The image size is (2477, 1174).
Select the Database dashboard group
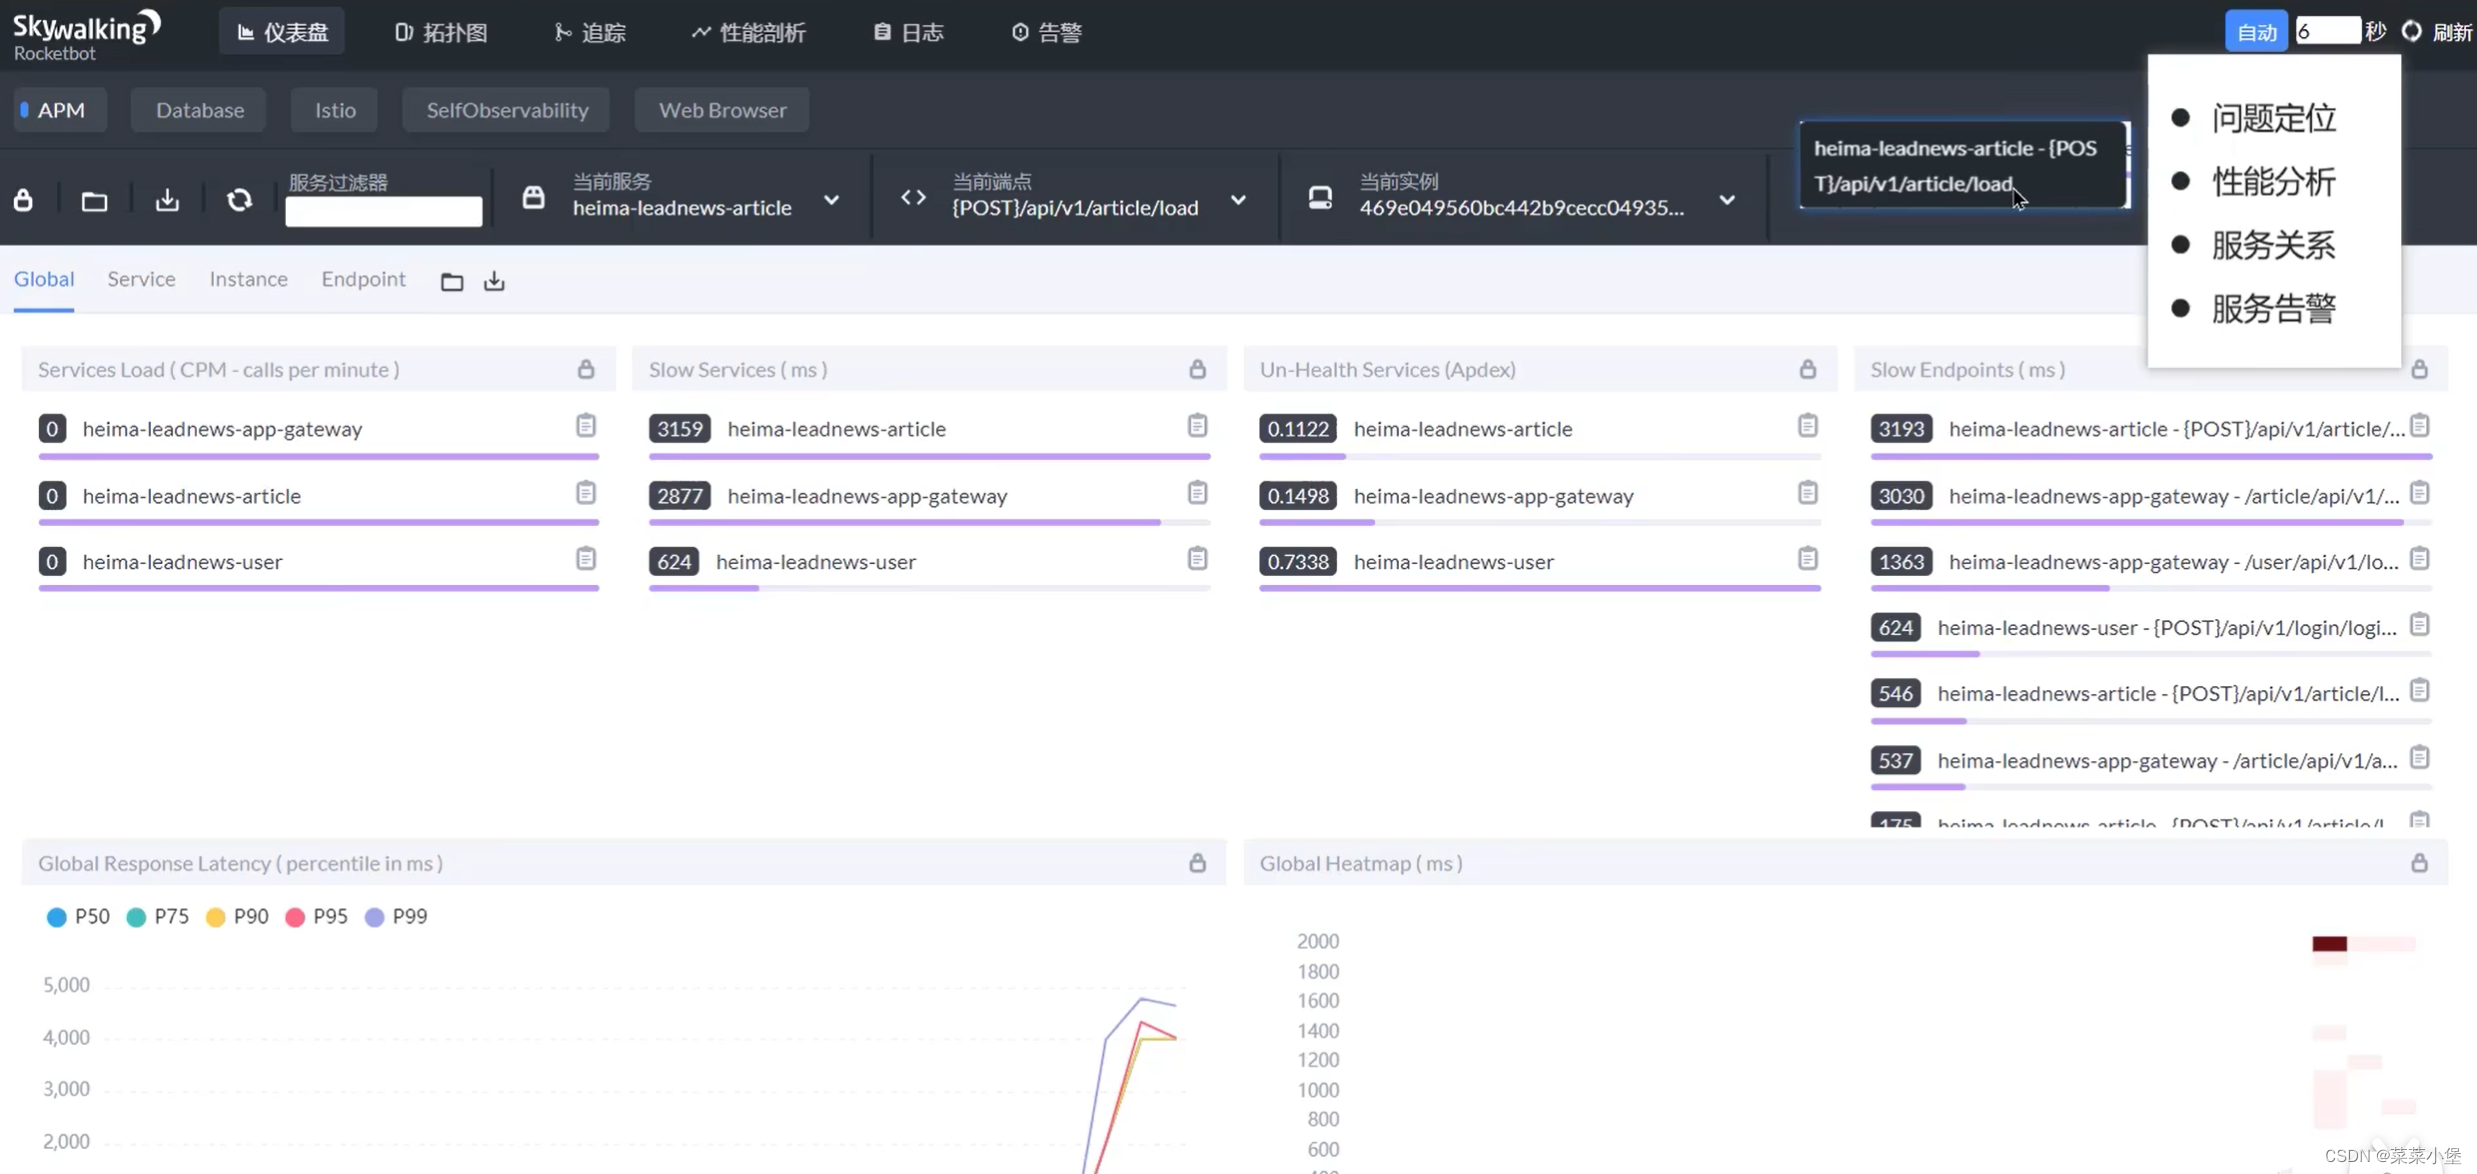(199, 110)
